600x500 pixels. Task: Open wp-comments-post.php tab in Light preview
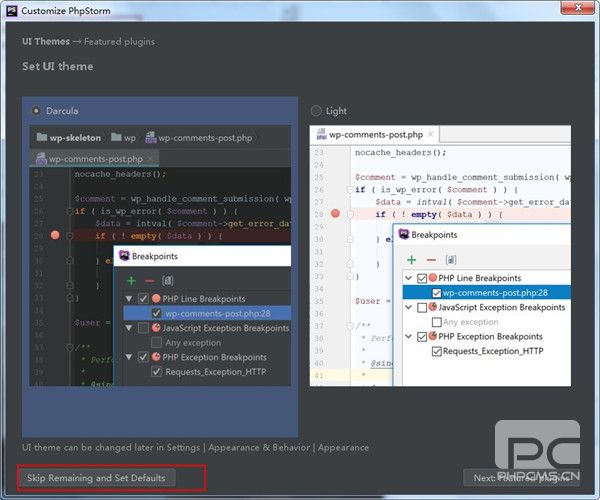[x=376, y=135]
